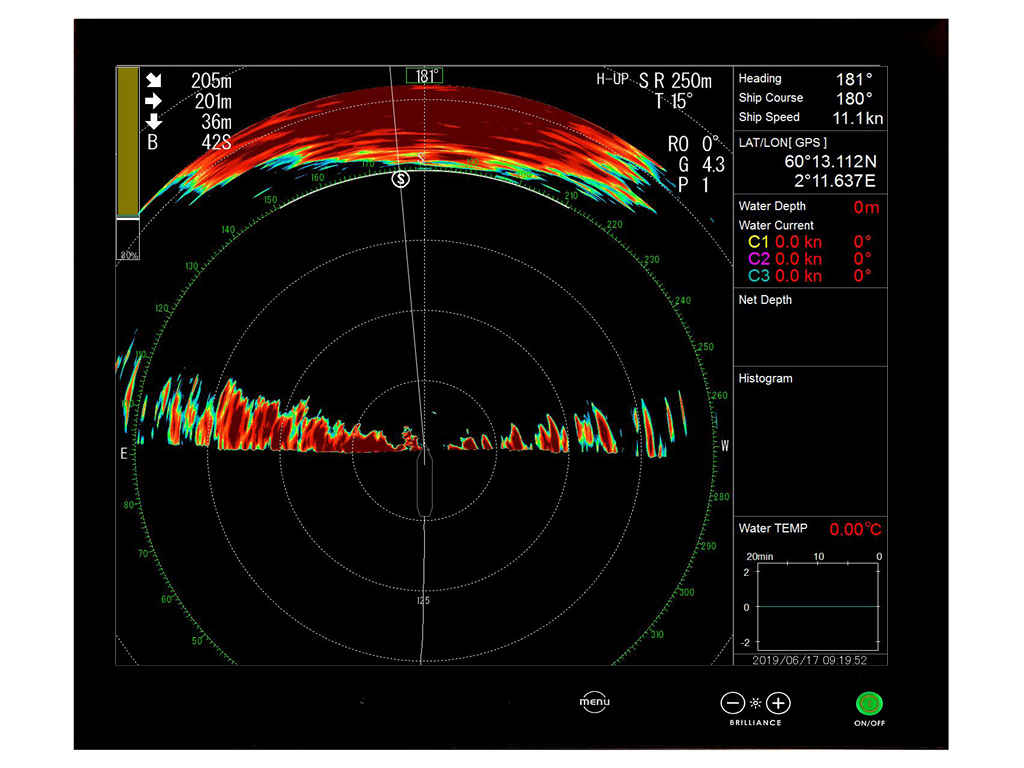Screen dimensions: 1024x768
Task: Click the olive level bar gauge
Action: point(128,141)
